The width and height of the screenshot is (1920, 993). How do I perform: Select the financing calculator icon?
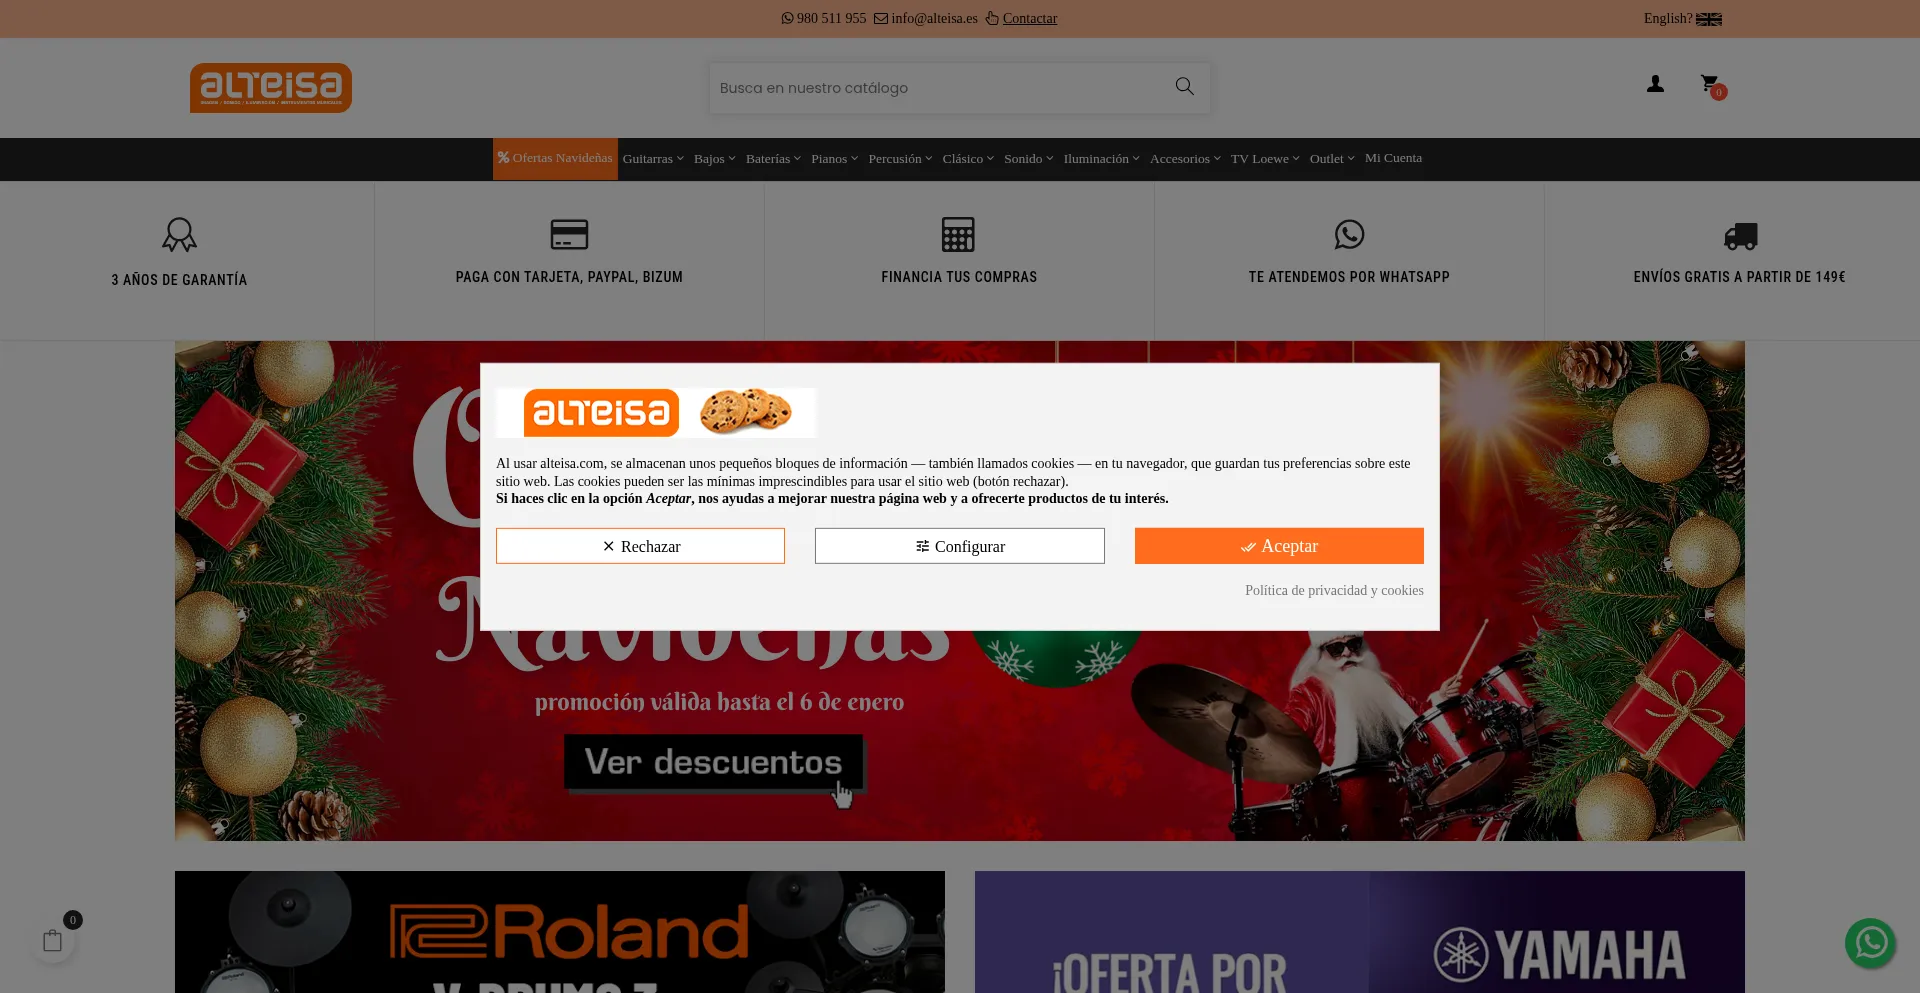tap(959, 234)
